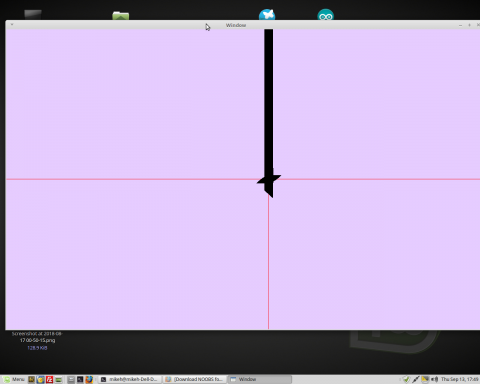Open the volume control in the tray
This screenshot has height=384, width=480.
(434, 379)
